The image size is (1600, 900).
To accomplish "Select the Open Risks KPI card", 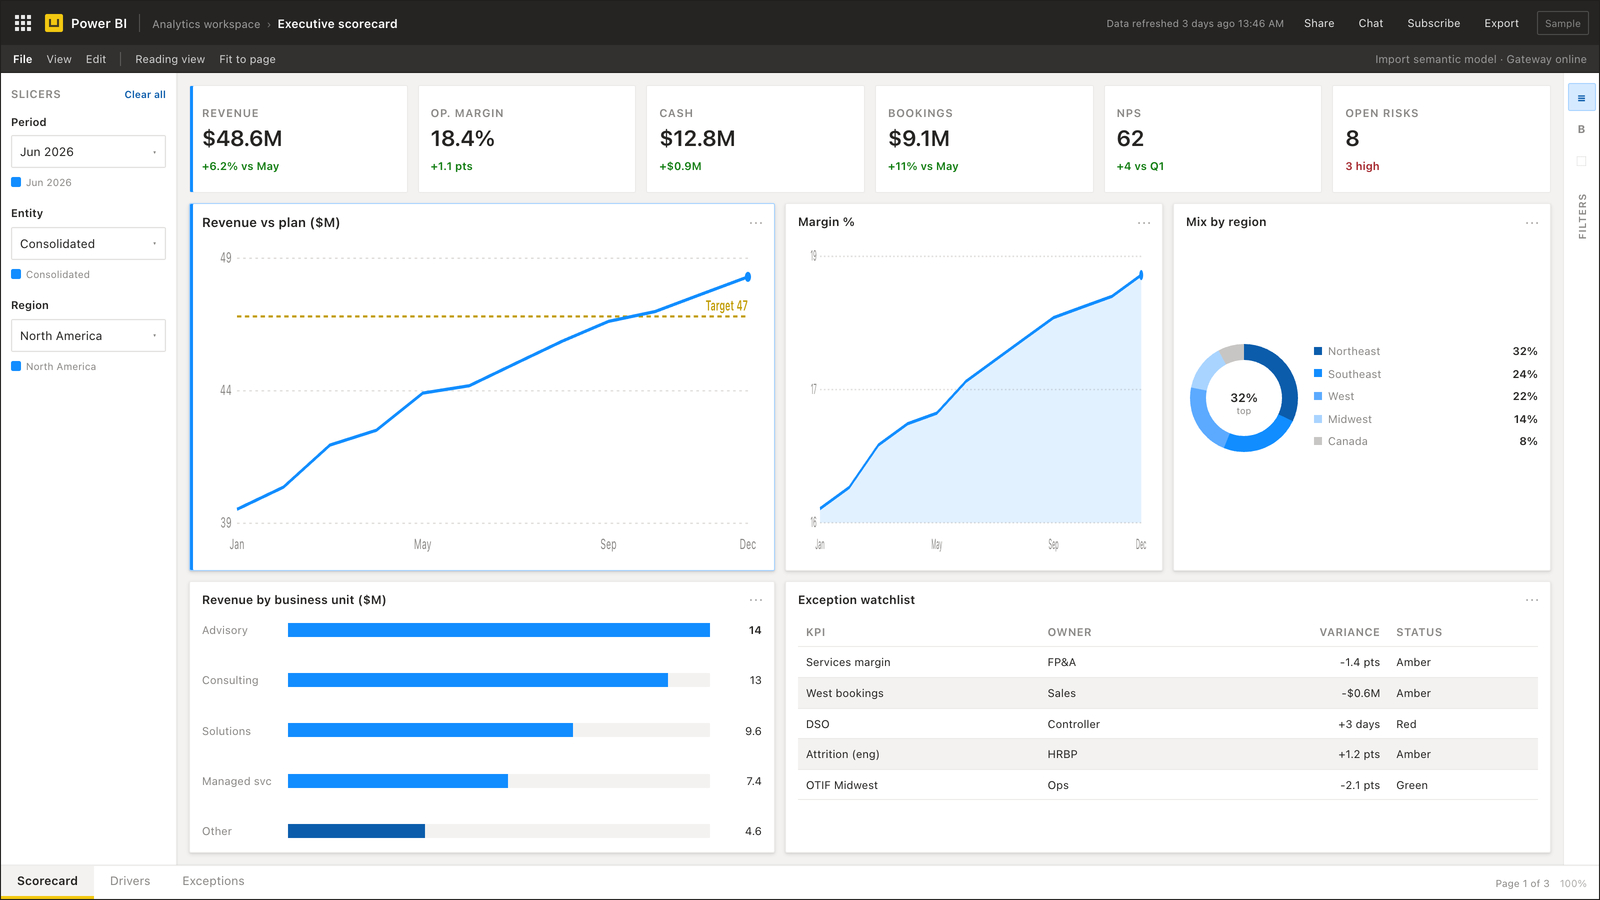I will pos(1441,139).
